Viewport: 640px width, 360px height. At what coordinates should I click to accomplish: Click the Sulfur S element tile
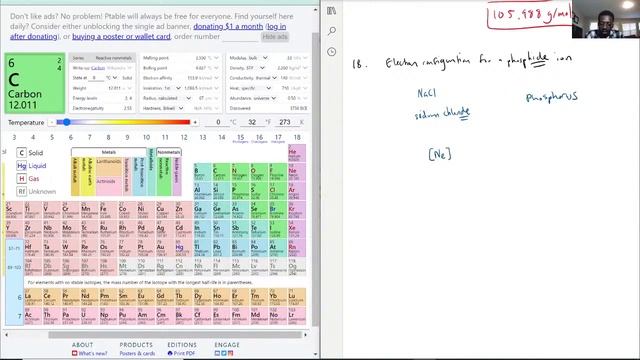click(258, 191)
